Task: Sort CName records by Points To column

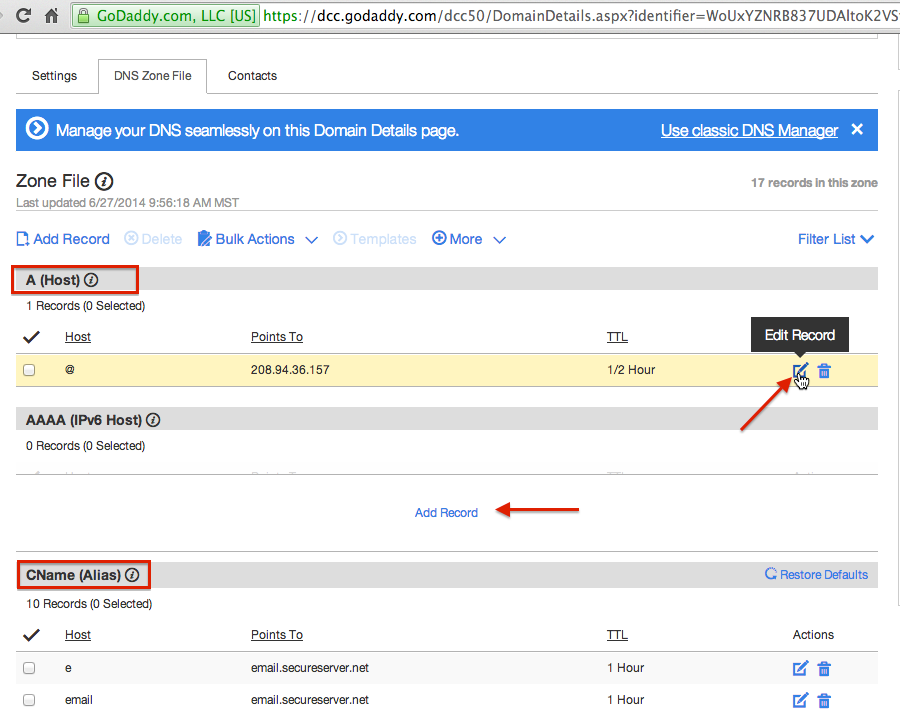Action: tap(277, 635)
